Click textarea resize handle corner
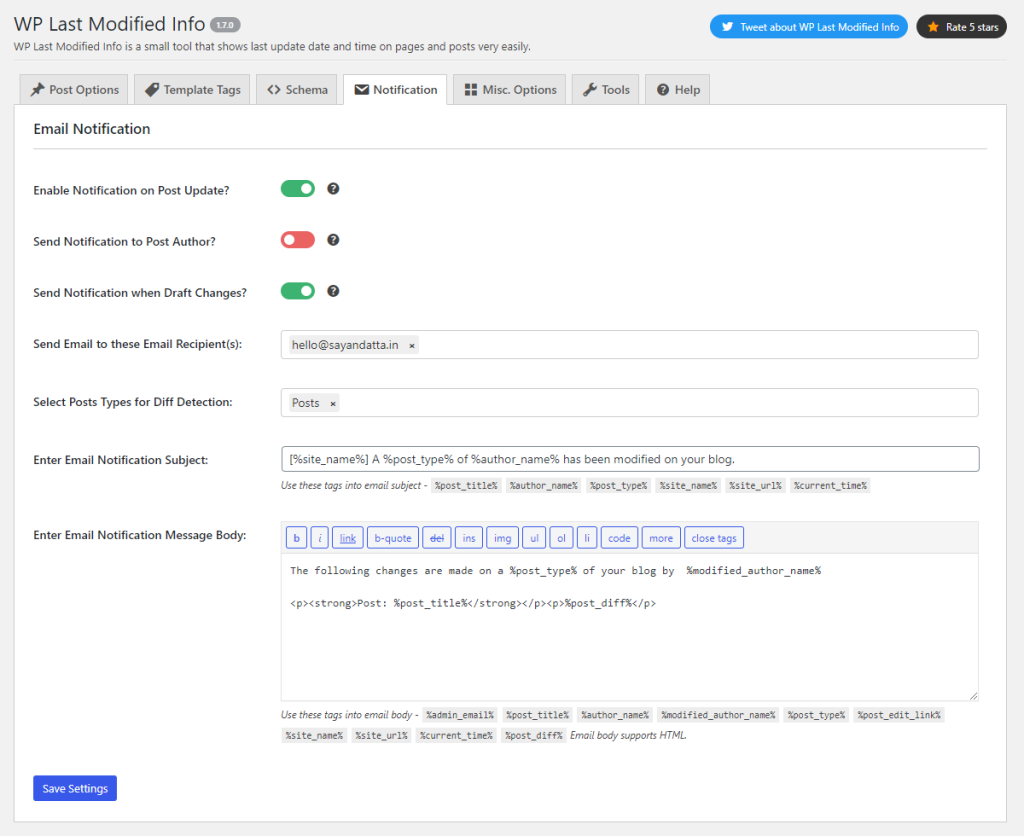Screen dimensions: 1024x836 click(x=973, y=696)
